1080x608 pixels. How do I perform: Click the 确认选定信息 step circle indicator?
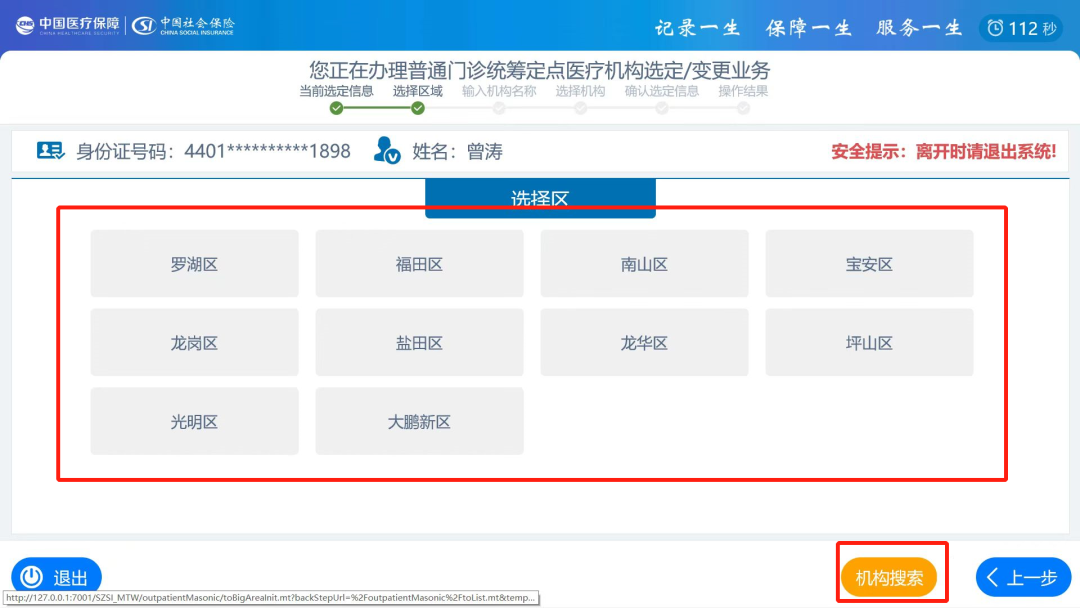661,107
